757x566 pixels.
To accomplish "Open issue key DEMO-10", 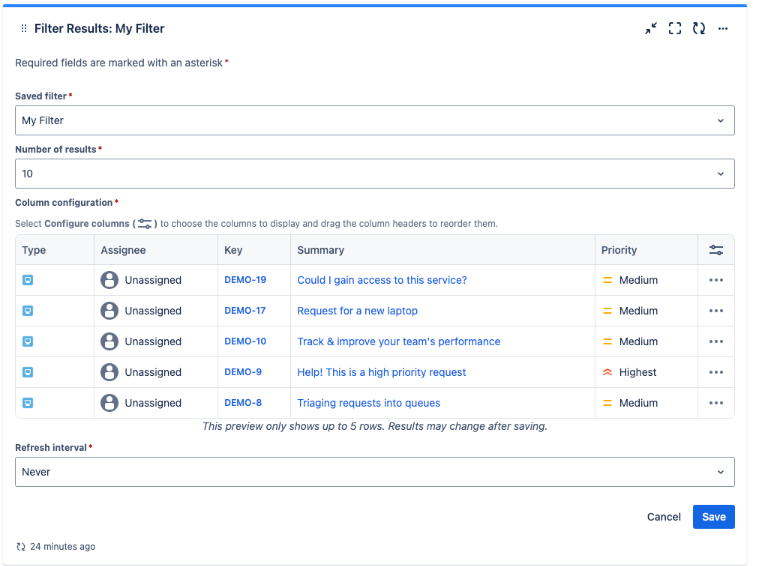I will (245, 341).
